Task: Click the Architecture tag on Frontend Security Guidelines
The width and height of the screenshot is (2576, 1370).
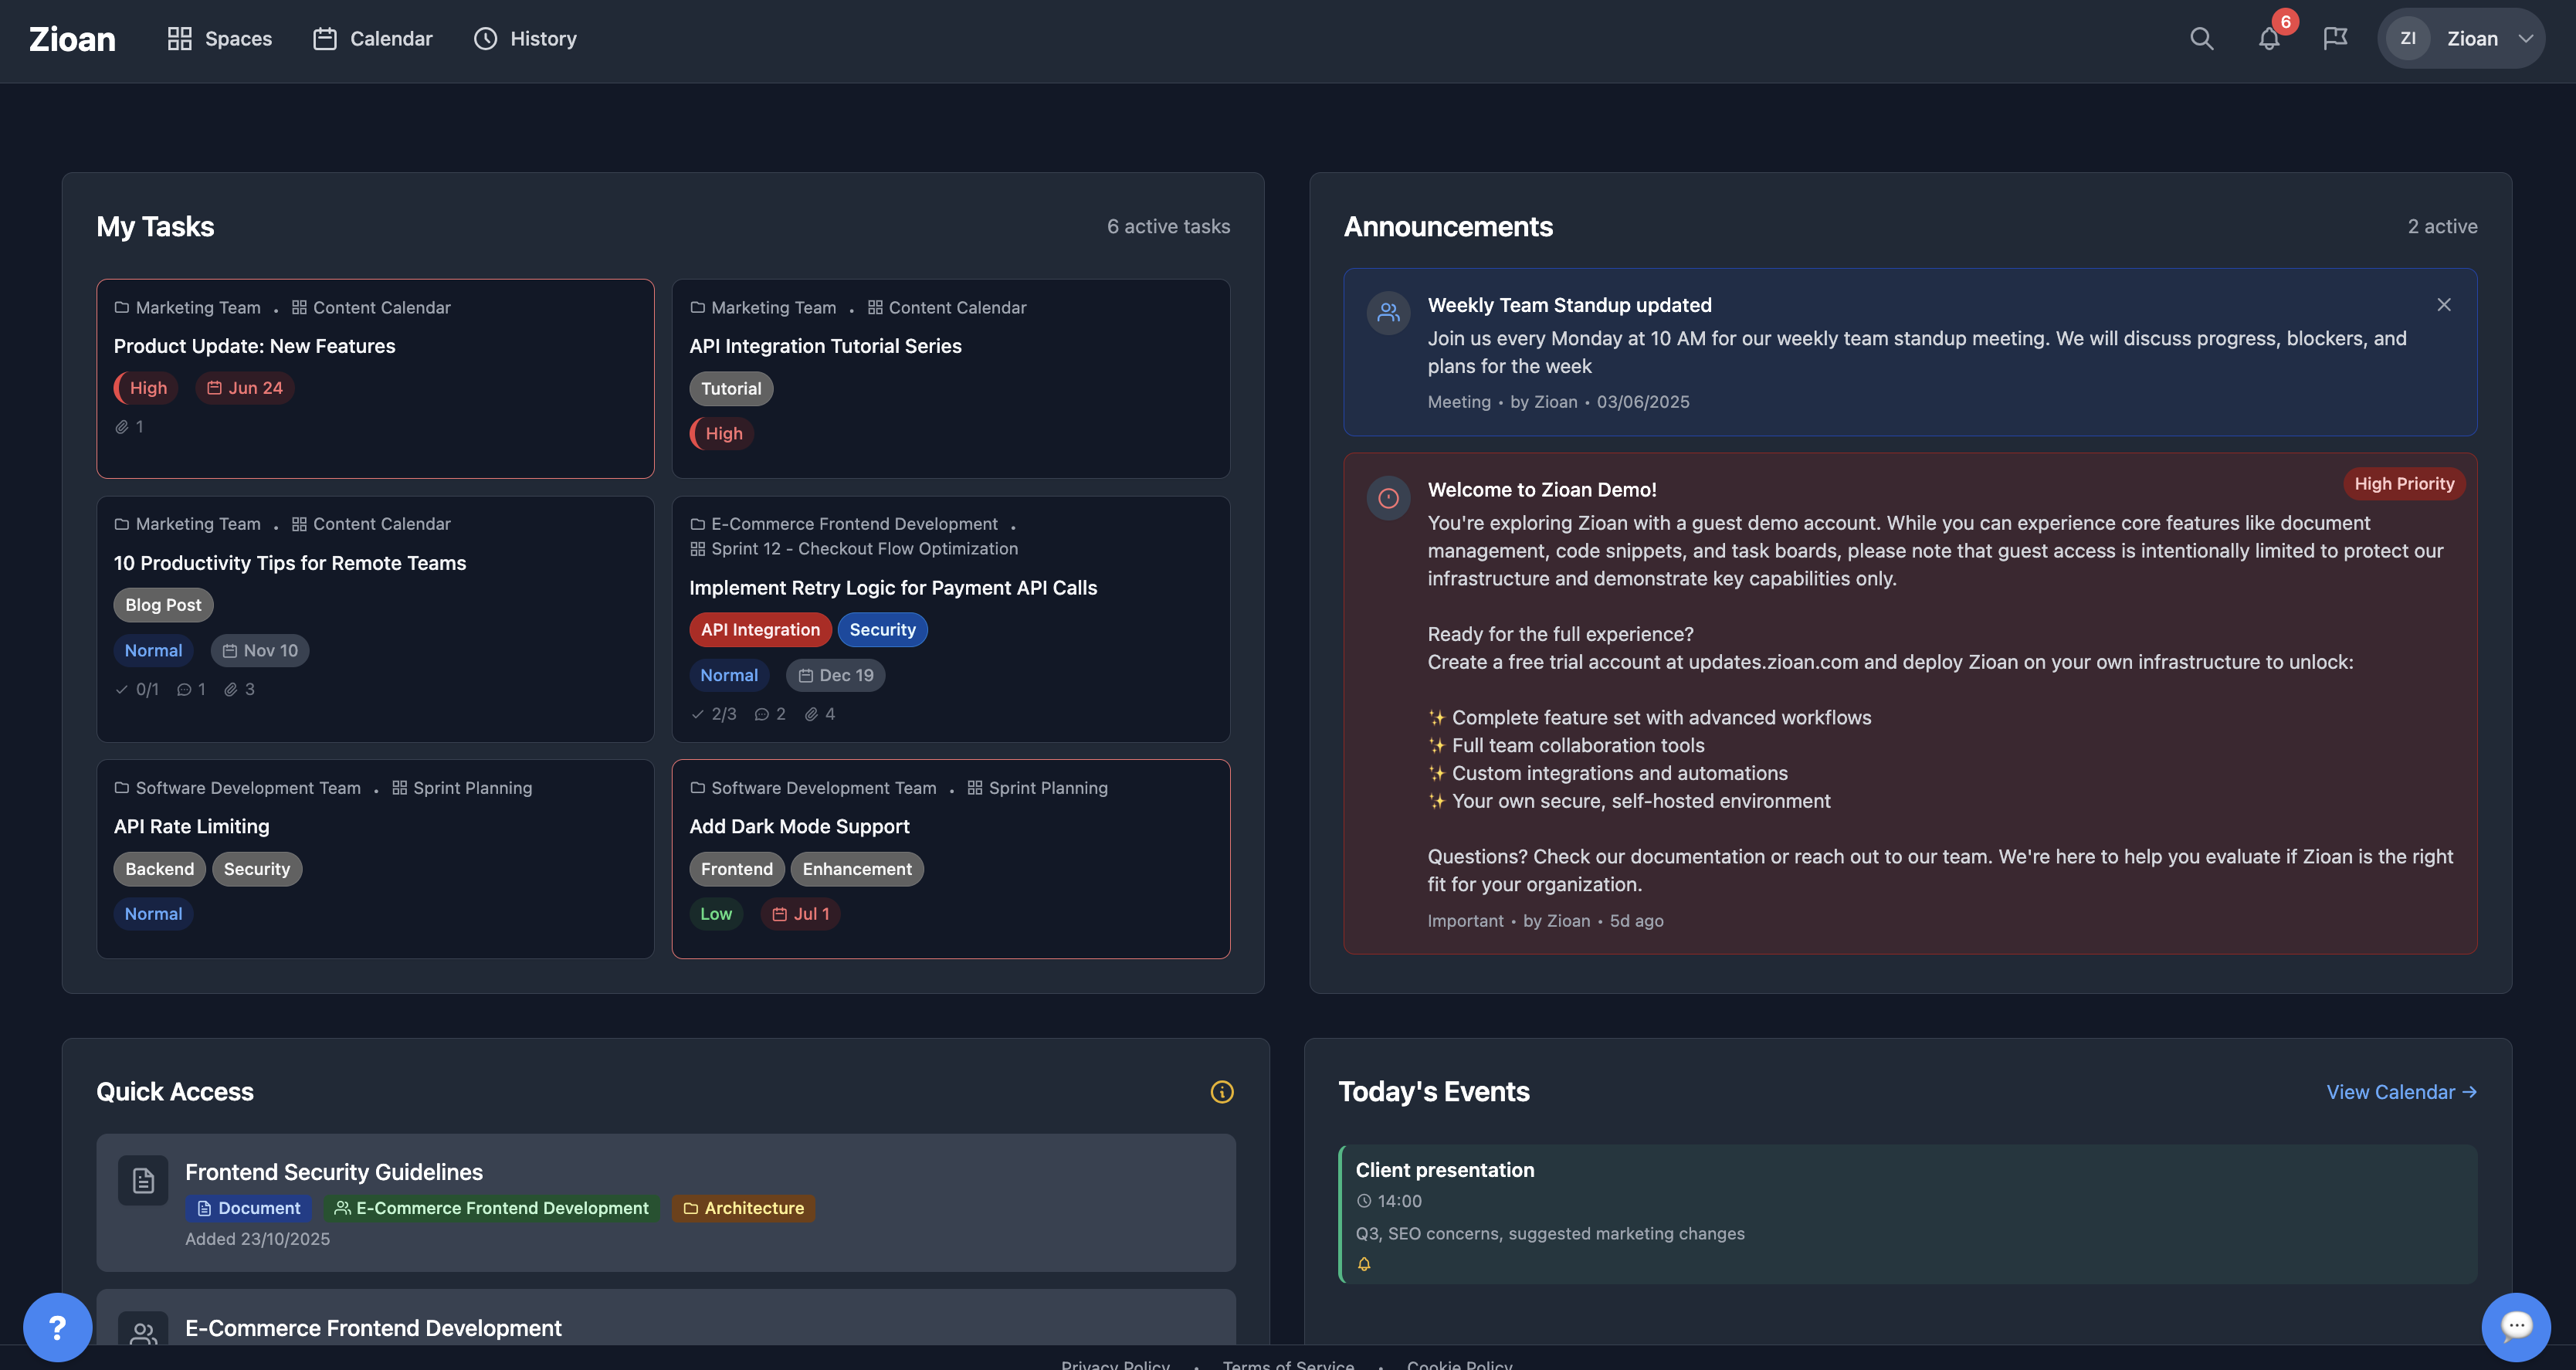Action: tap(743, 1208)
